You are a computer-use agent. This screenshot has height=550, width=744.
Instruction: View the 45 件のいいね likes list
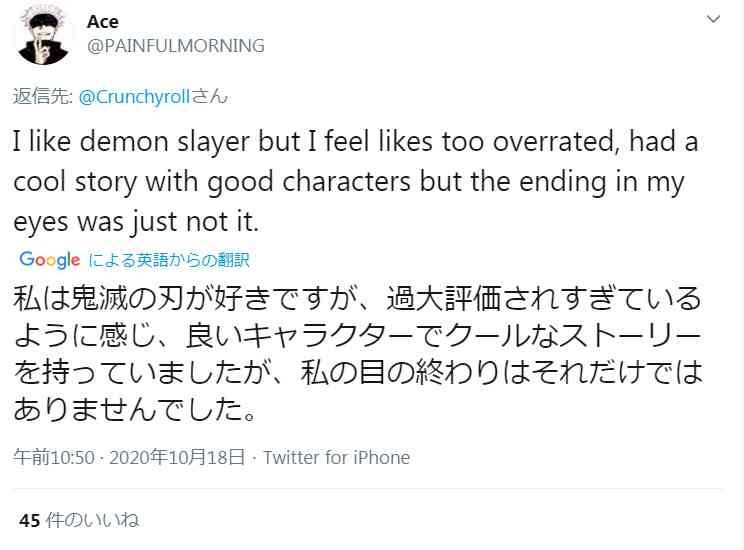click(x=79, y=520)
